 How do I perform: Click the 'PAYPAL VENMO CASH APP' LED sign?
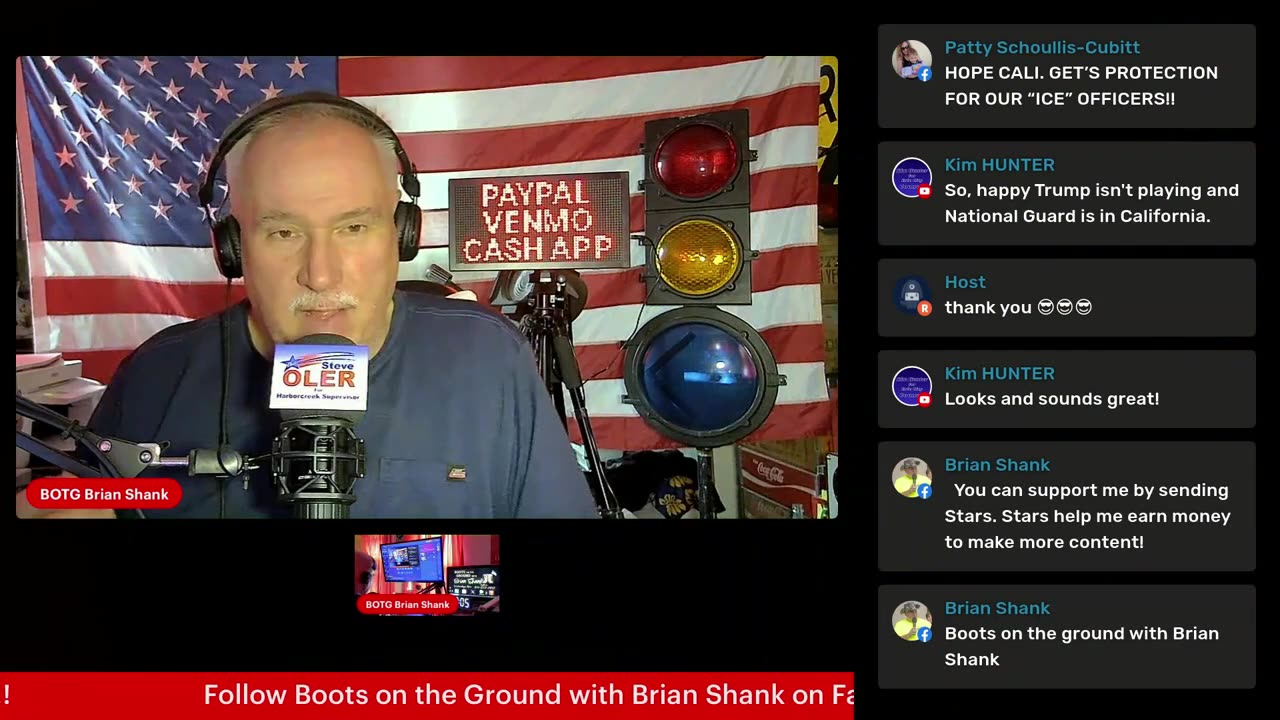point(538,222)
